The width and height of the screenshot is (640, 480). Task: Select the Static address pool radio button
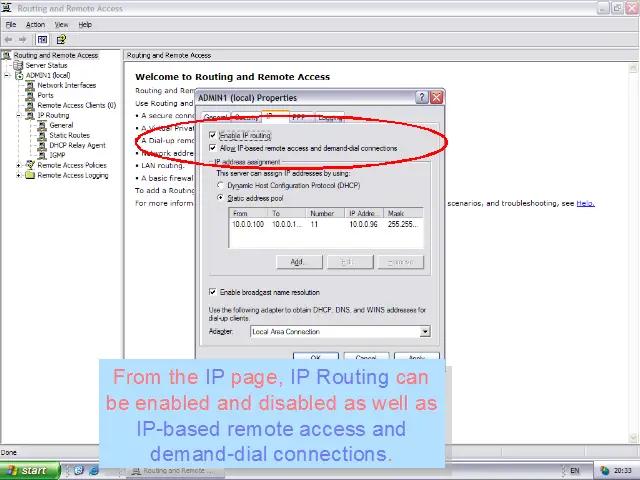tap(221, 198)
